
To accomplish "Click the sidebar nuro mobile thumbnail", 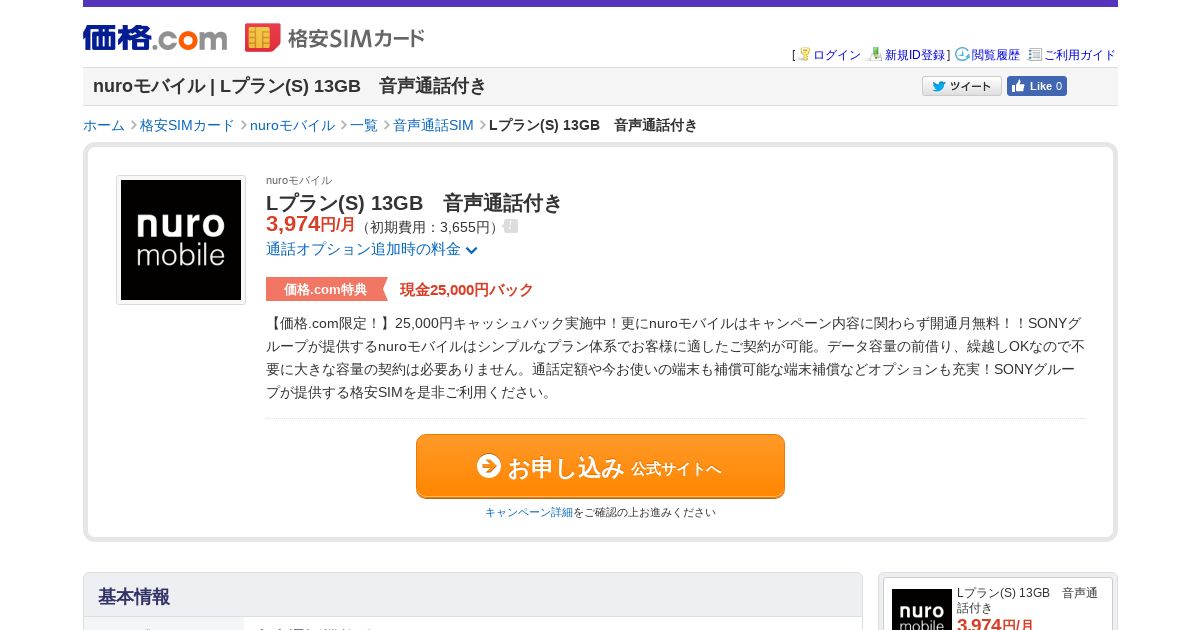I will pos(922,609).
